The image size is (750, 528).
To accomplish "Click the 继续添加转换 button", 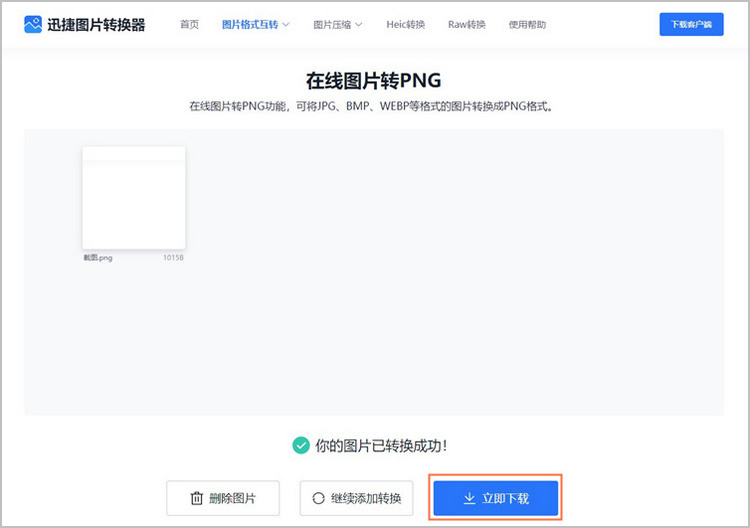I will [x=356, y=498].
